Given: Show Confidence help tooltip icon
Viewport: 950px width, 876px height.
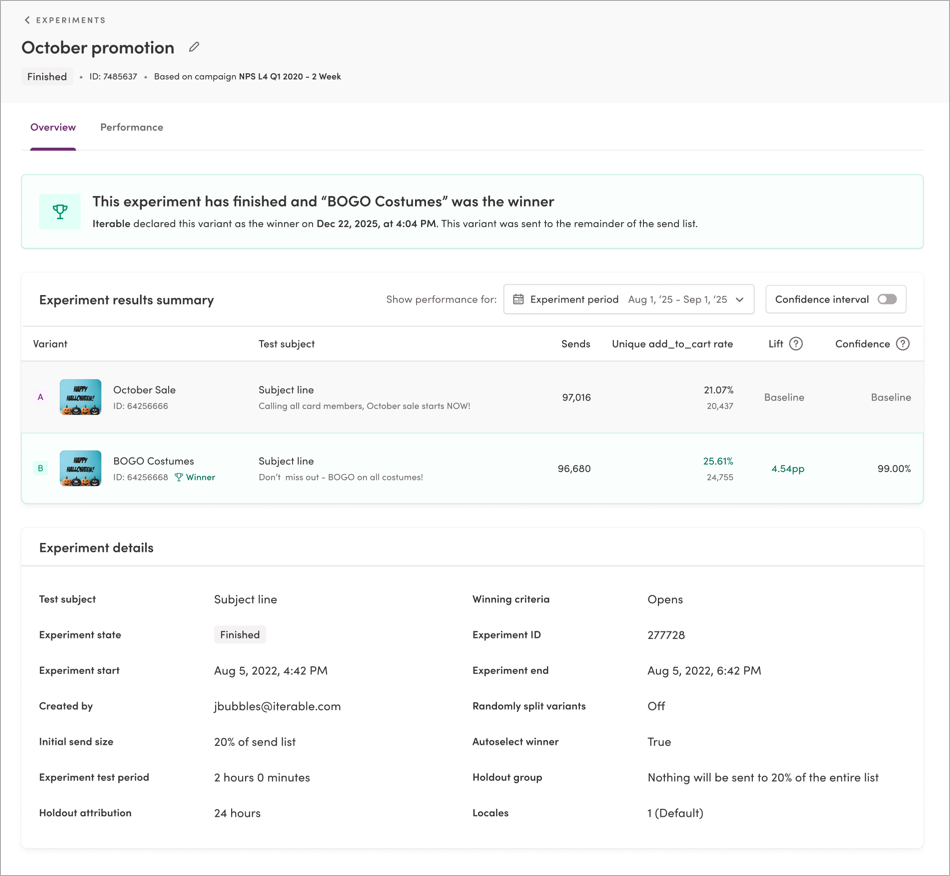Looking at the screenshot, I should (x=903, y=344).
